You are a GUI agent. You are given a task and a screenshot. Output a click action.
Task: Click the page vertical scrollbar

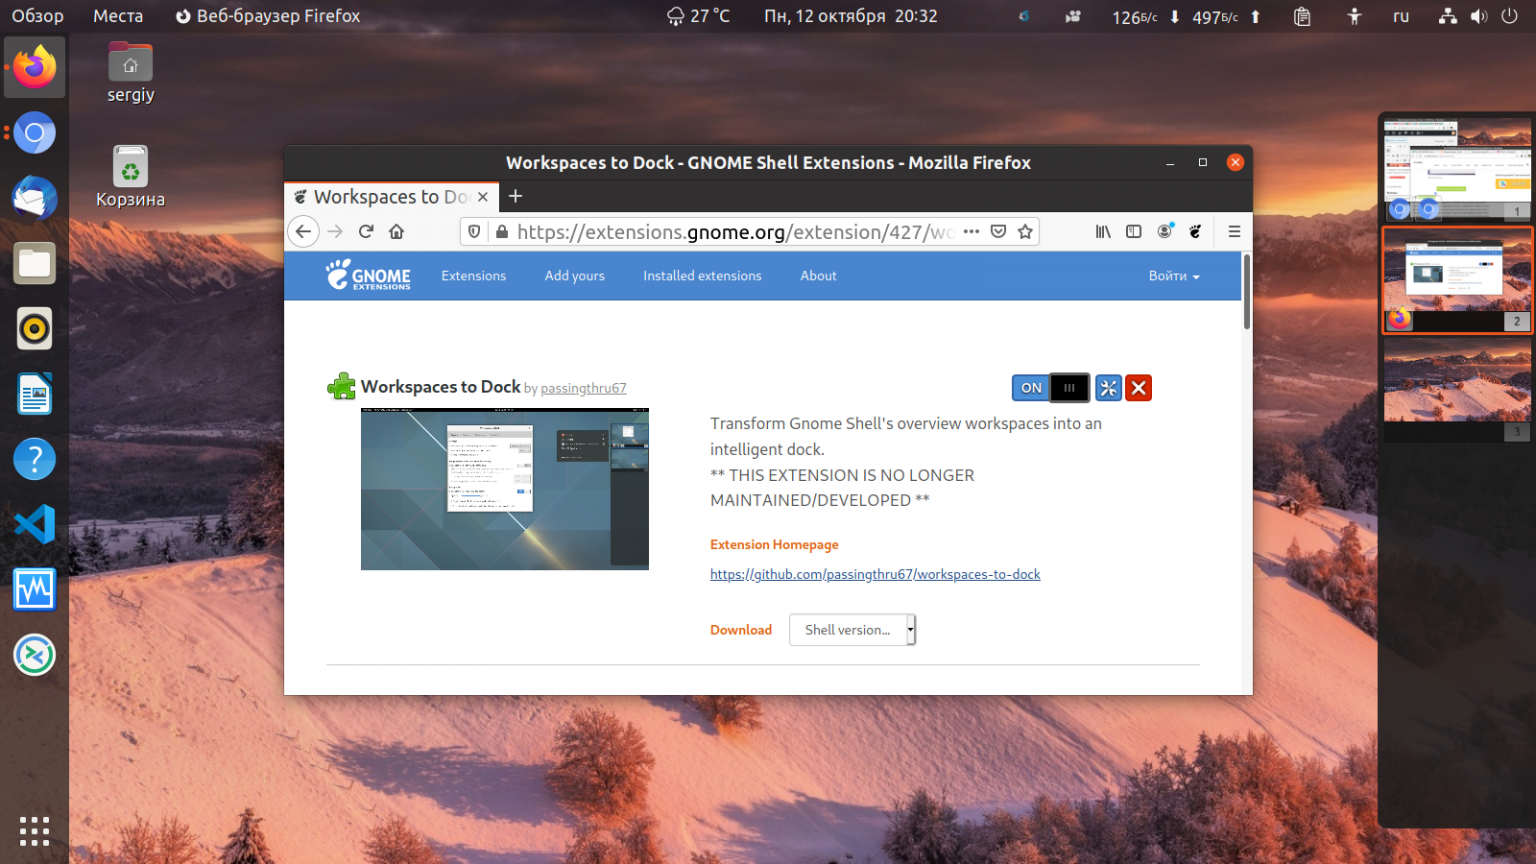pyautogui.click(x=1247, y=292)
